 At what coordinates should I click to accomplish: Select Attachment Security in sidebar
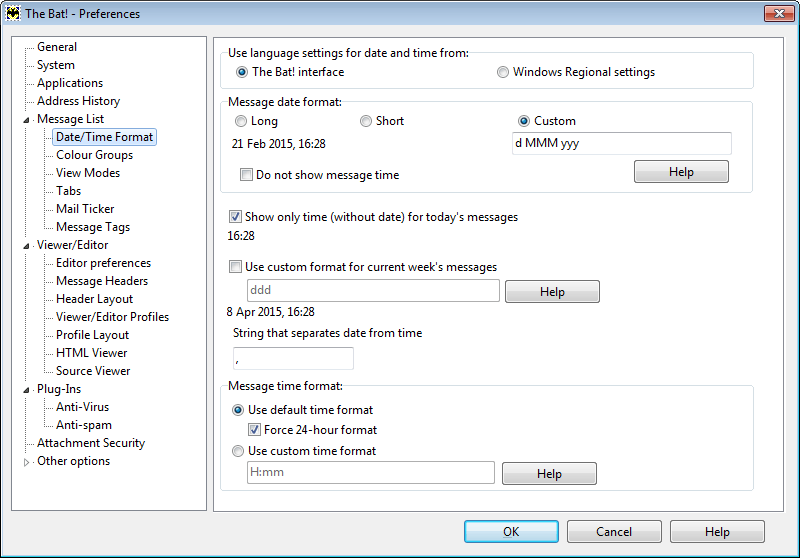[x=91, y=443]
